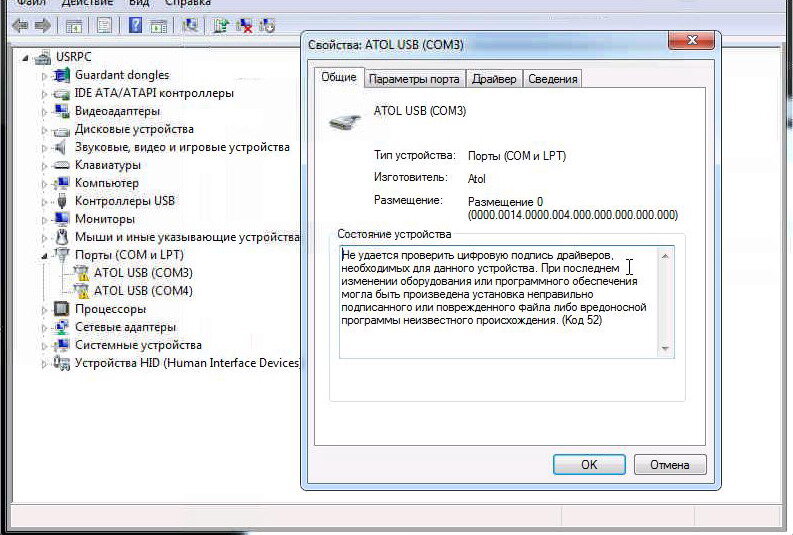Click the status box scrollbar up arrow

665,256
